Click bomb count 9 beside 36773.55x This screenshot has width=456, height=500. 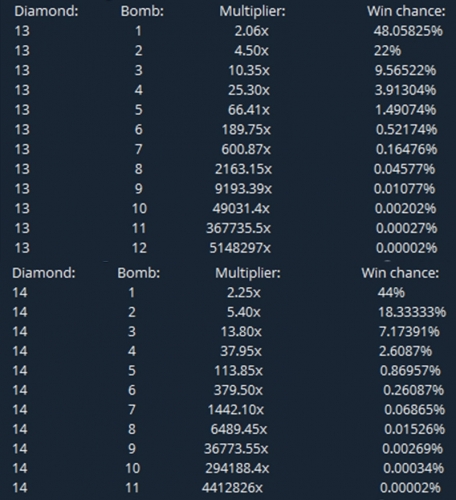(x=132, y=449)
